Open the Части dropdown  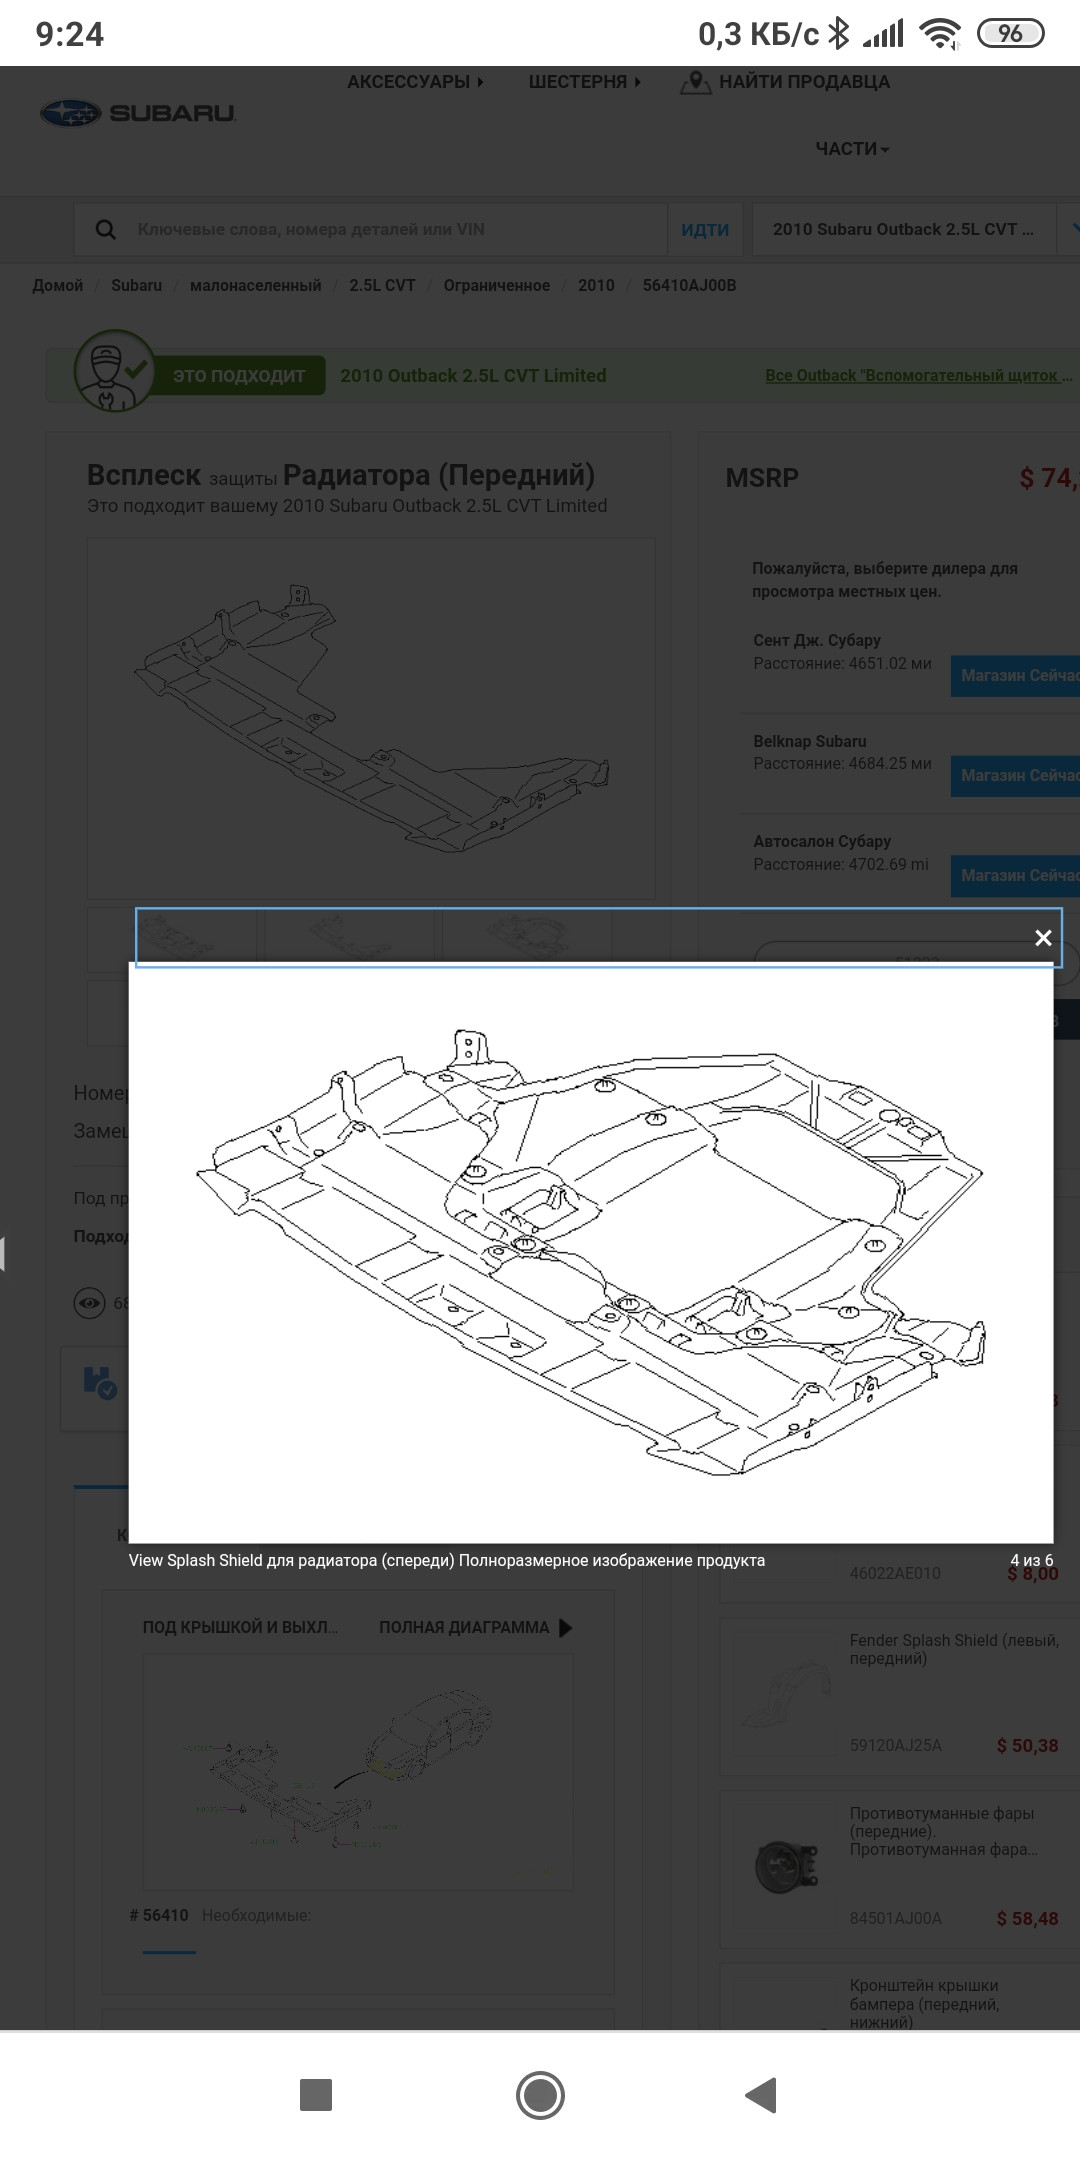[x=851, y=149]
